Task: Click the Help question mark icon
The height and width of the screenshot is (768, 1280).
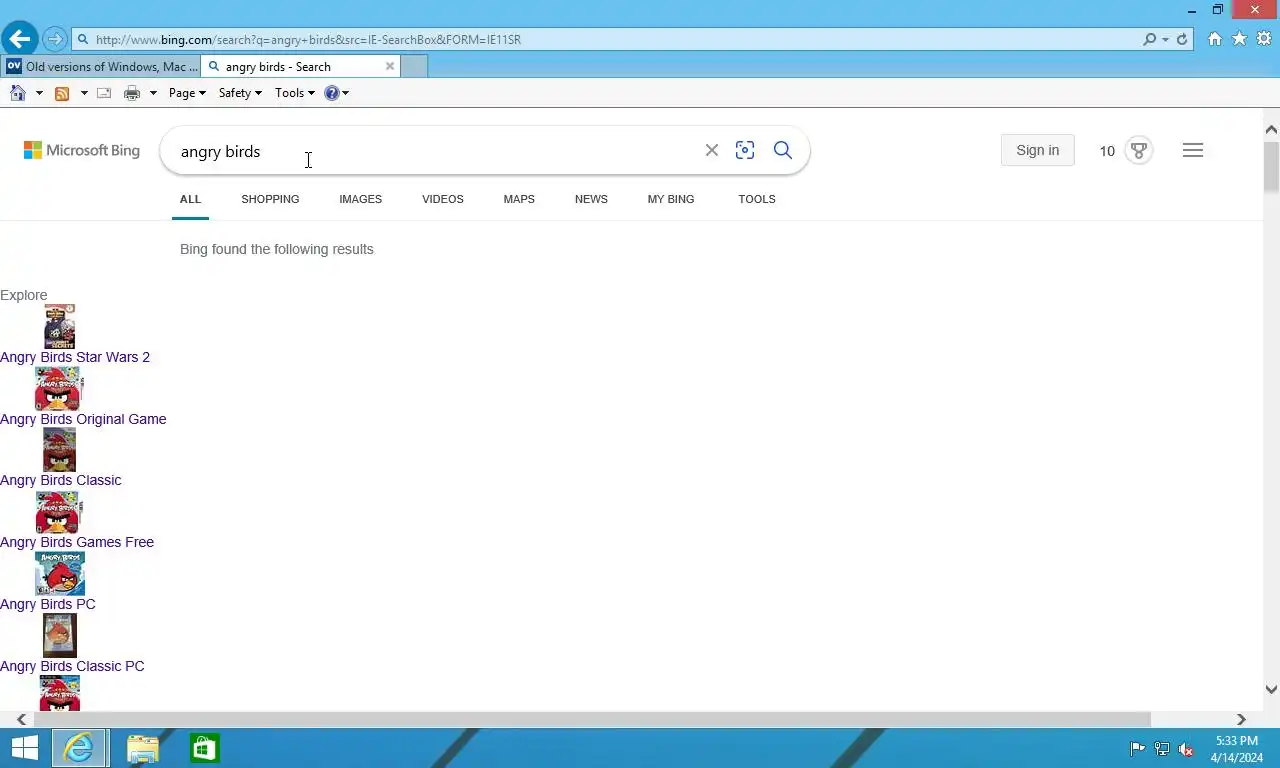Action: [x=332, y=93]
